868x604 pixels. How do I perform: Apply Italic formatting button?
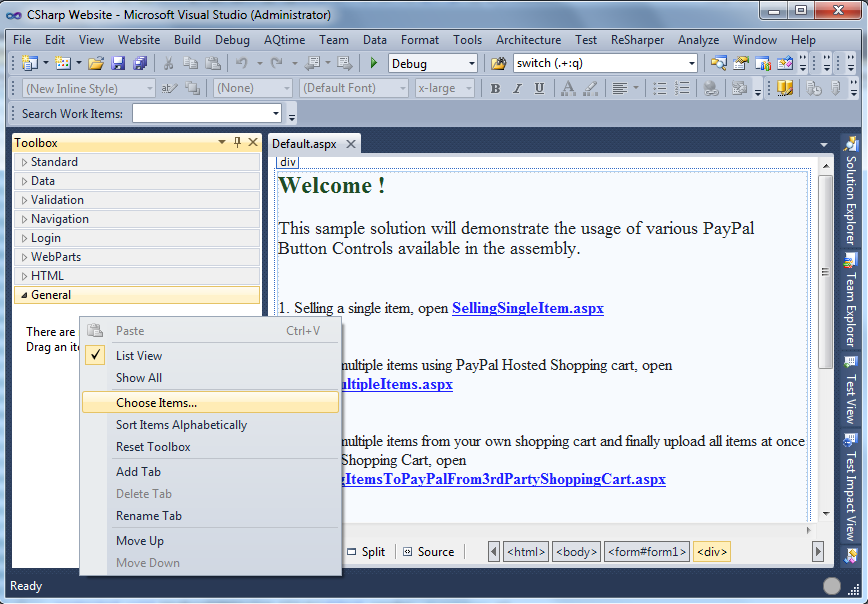click(518, 88)
